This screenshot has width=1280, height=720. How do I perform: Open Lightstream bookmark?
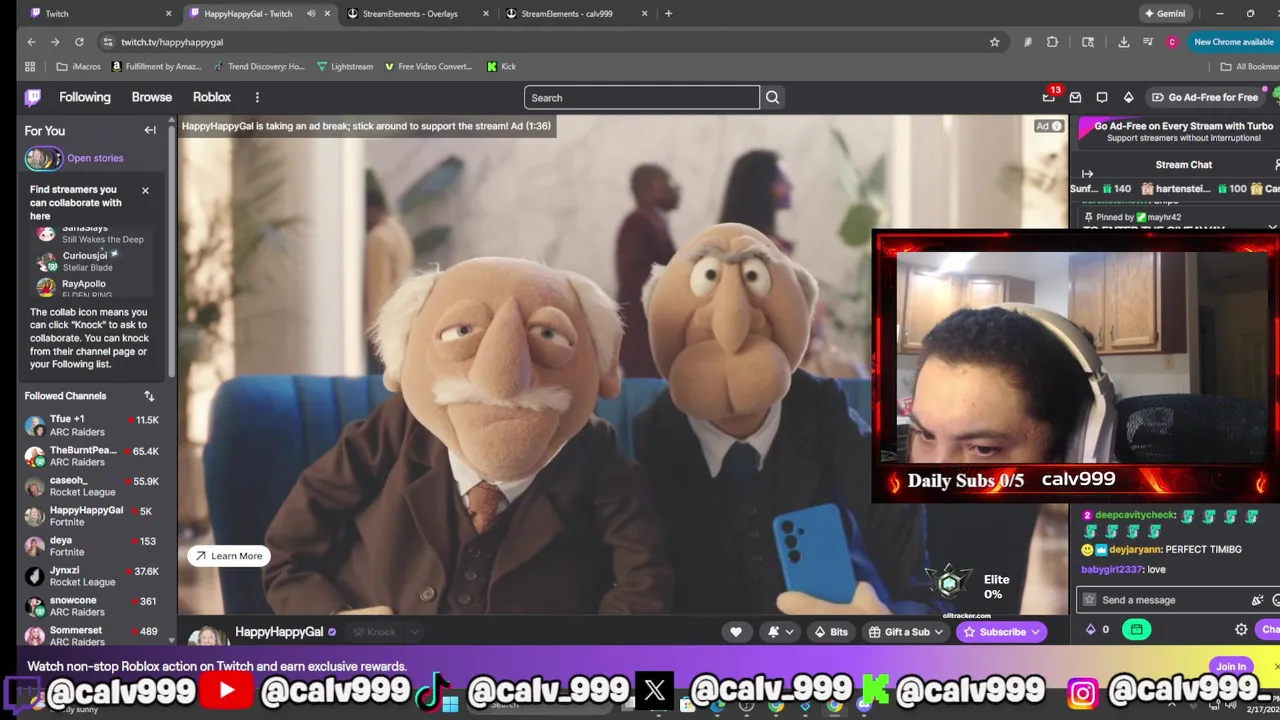pyautogui.click(x=345, y=67)
